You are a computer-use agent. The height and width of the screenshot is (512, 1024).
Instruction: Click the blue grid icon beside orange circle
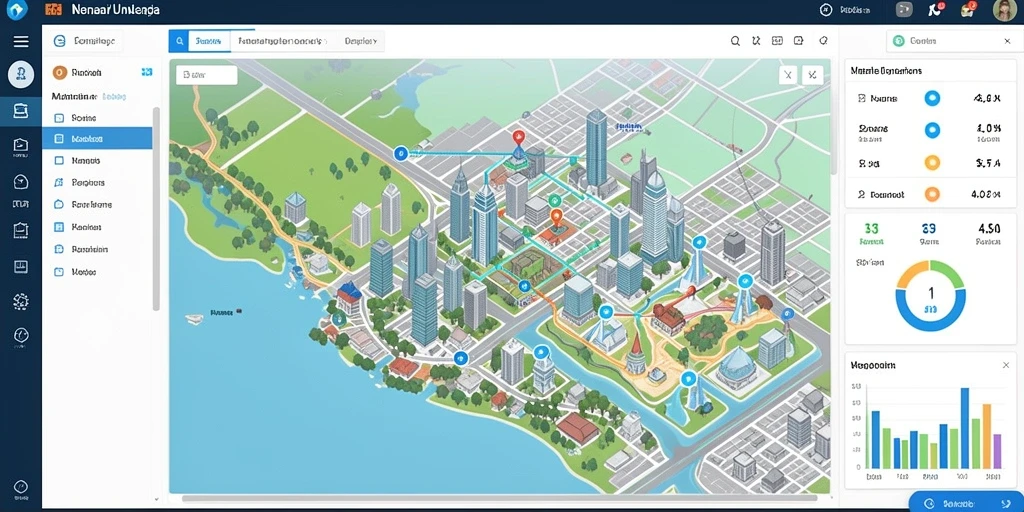coord(146,72)
